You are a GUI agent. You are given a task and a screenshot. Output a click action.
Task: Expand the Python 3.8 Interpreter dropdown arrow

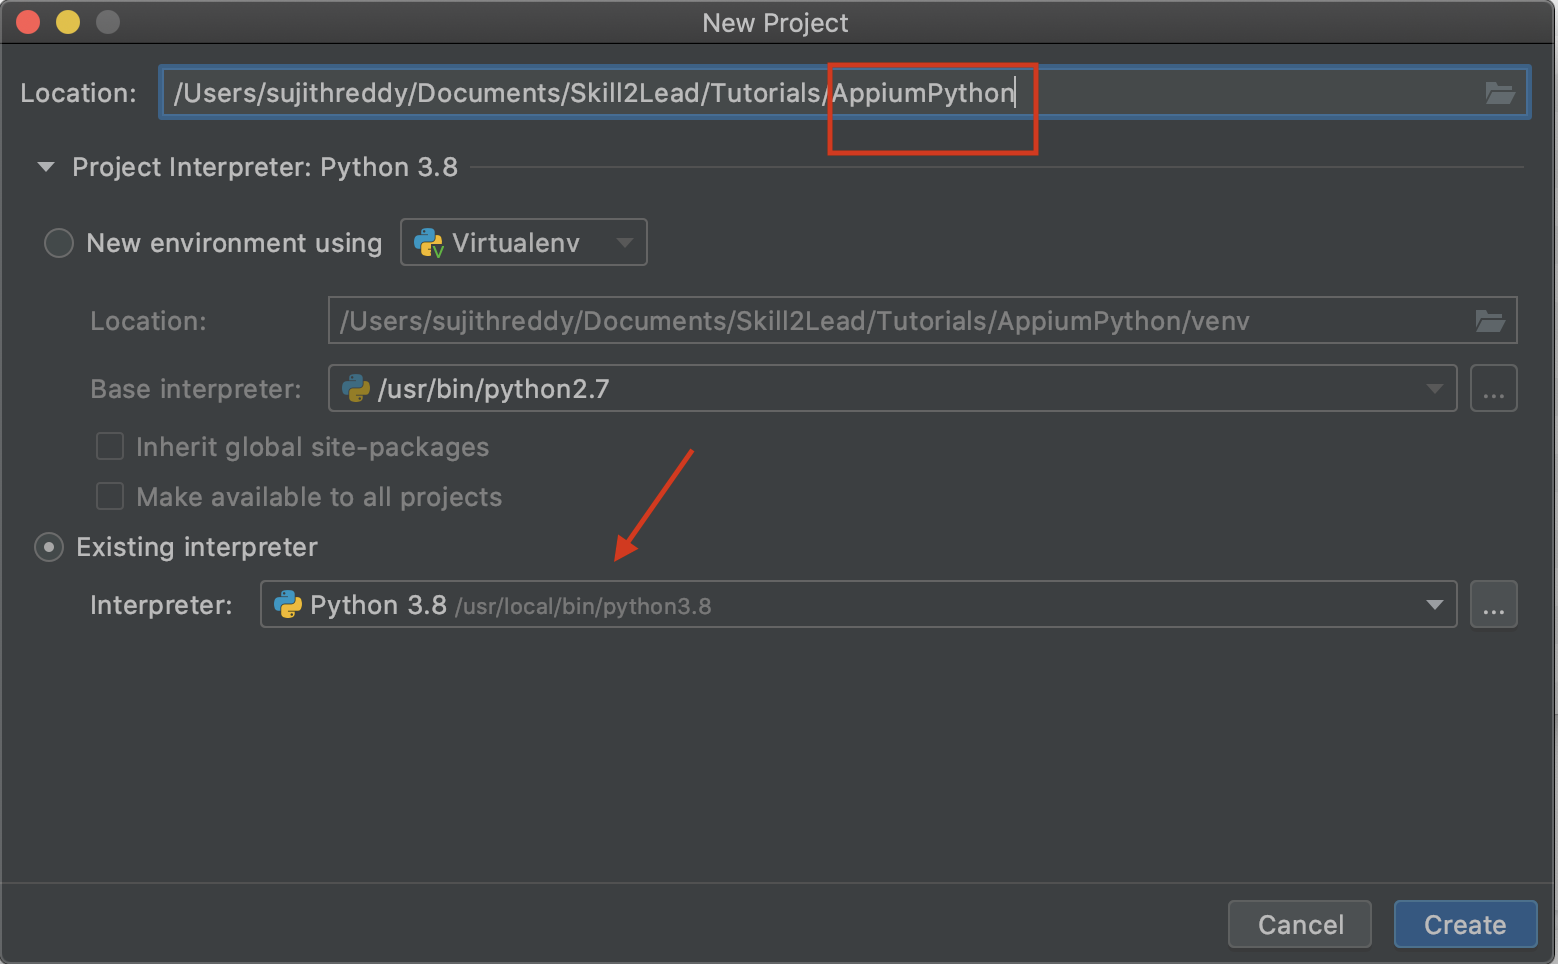point(1434,605)
